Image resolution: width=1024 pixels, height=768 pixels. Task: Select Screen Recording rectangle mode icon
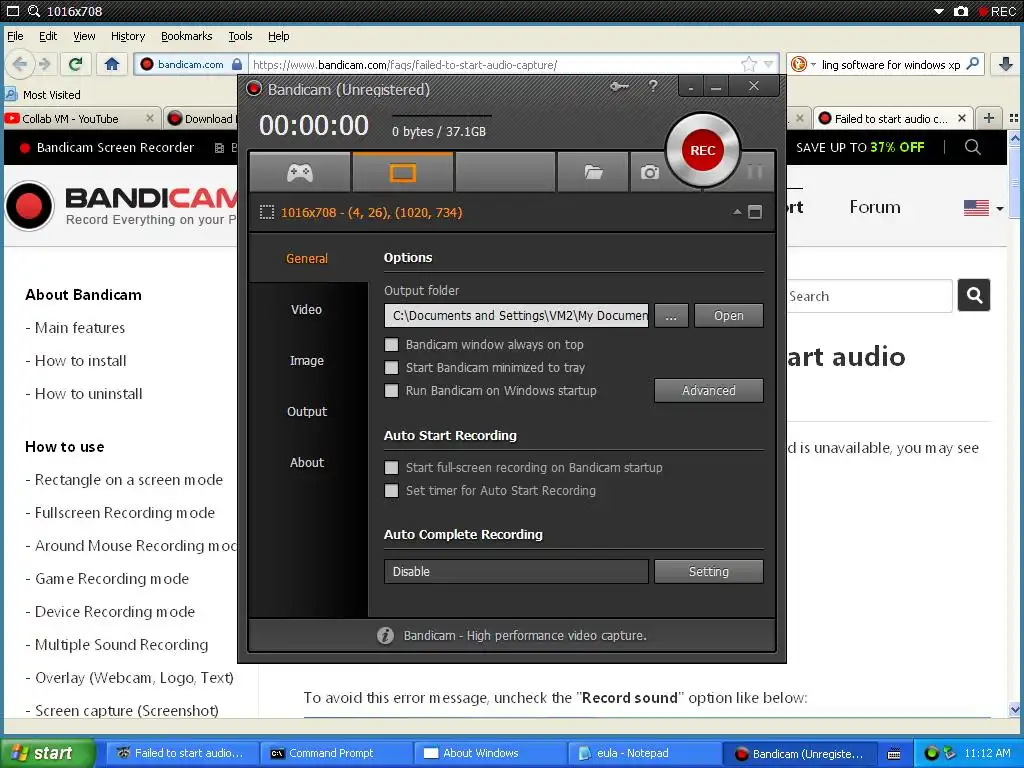(402, 172)
